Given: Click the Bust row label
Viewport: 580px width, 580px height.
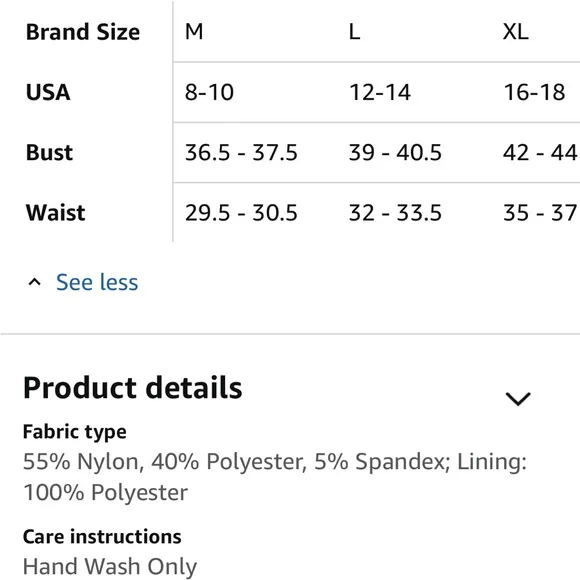Looking at the screenshot, I should tap(49, 152).
